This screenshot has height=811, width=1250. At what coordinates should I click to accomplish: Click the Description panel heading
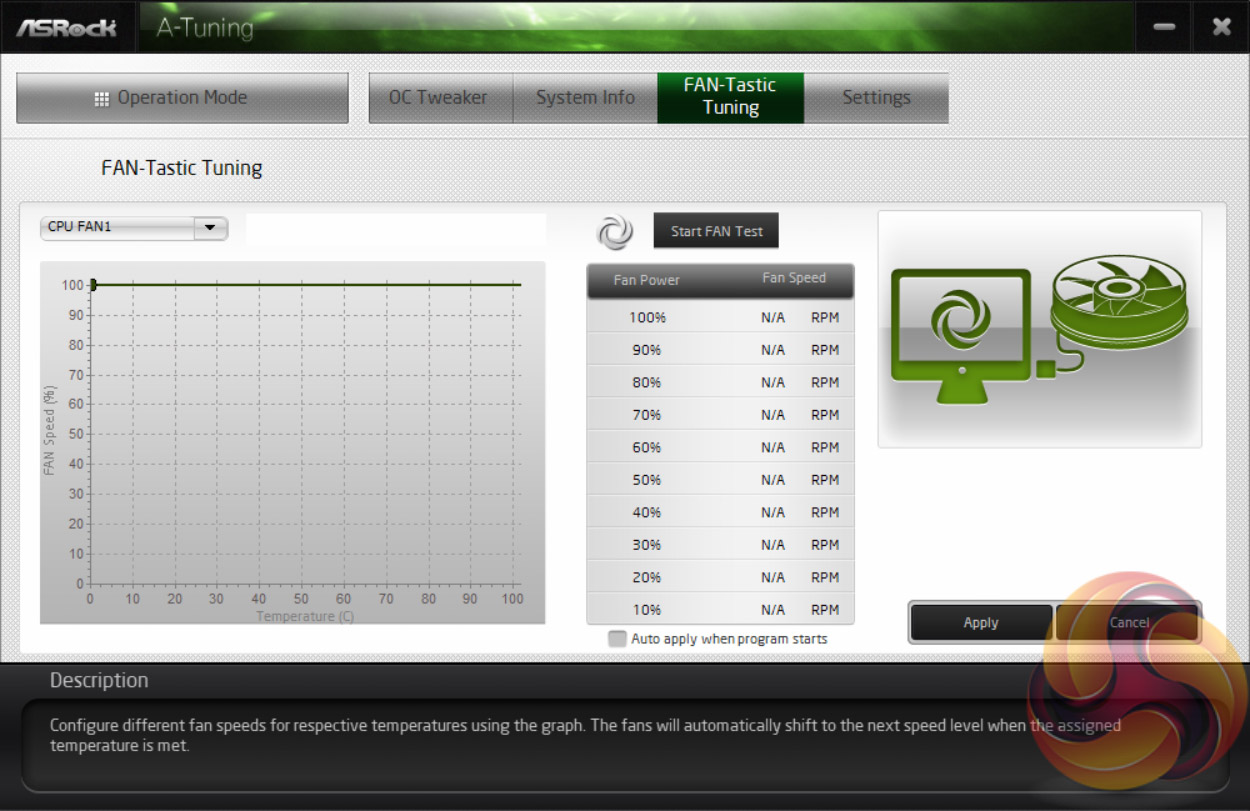click(x=99, y=681)
